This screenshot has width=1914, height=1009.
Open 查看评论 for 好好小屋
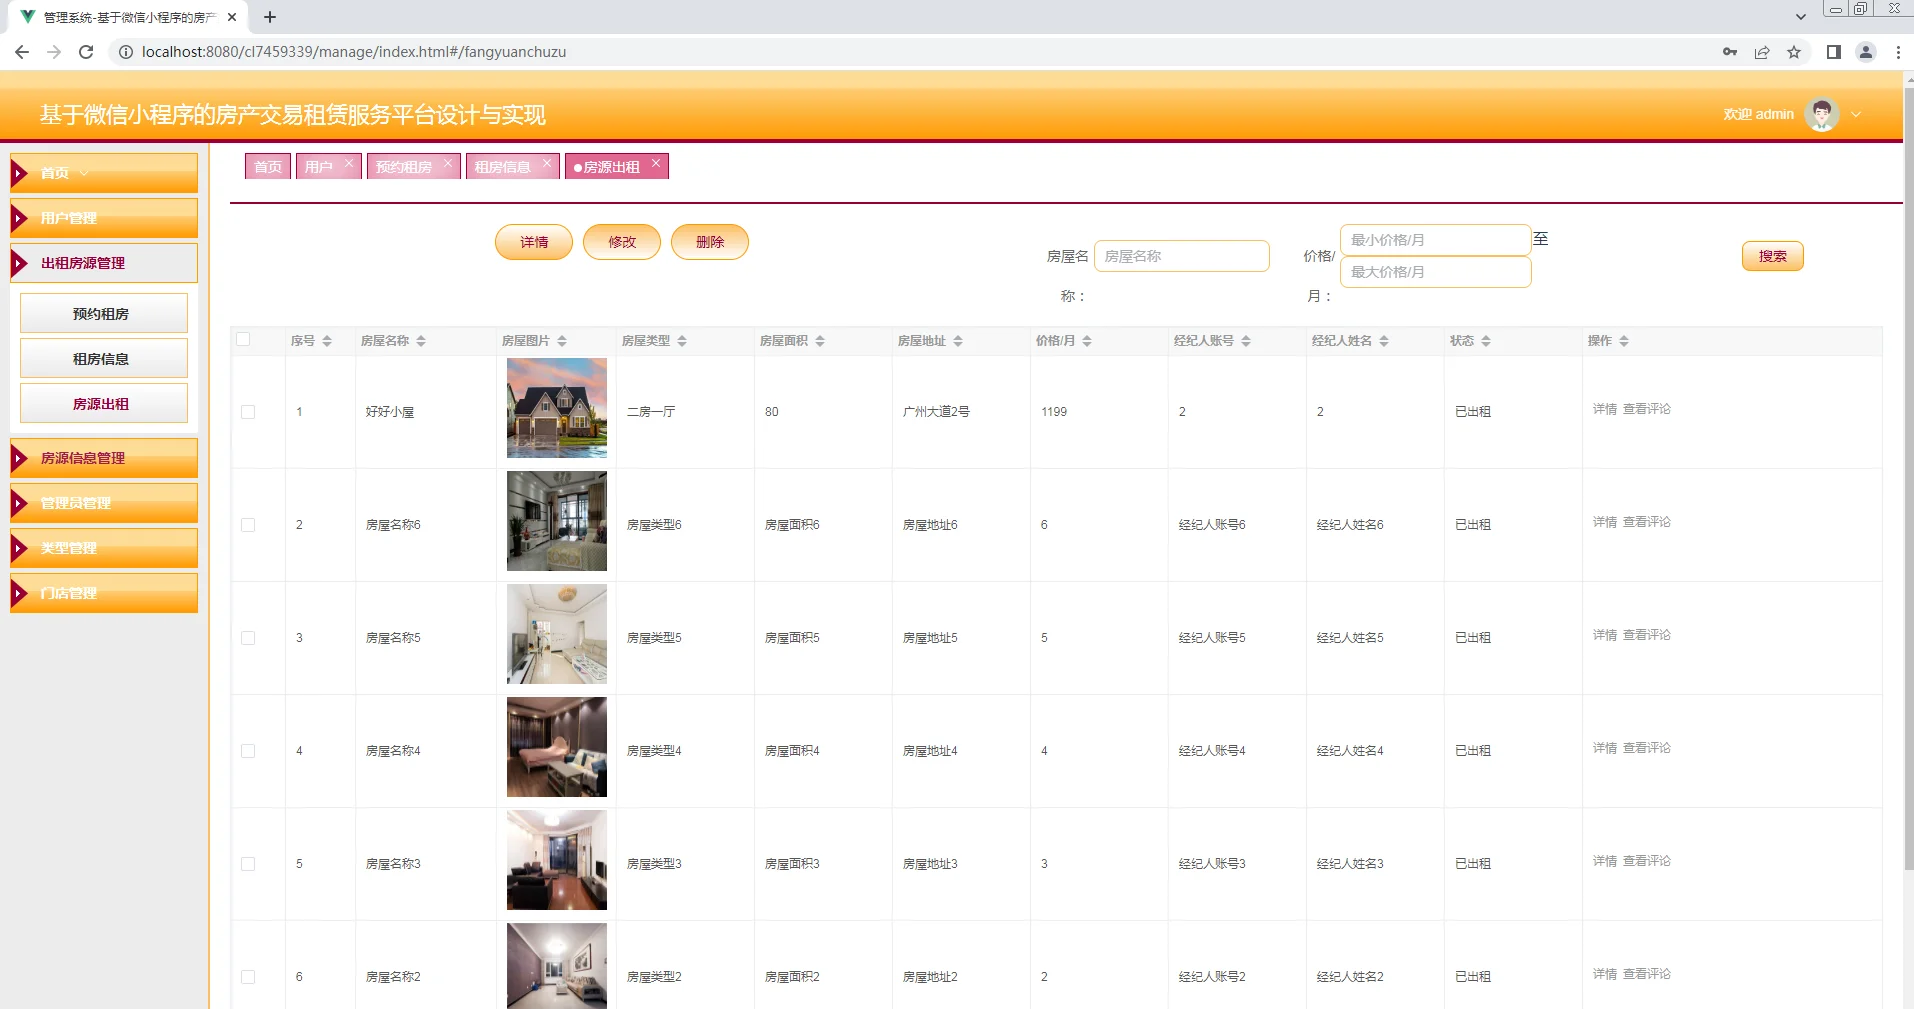click(1648, 408)
